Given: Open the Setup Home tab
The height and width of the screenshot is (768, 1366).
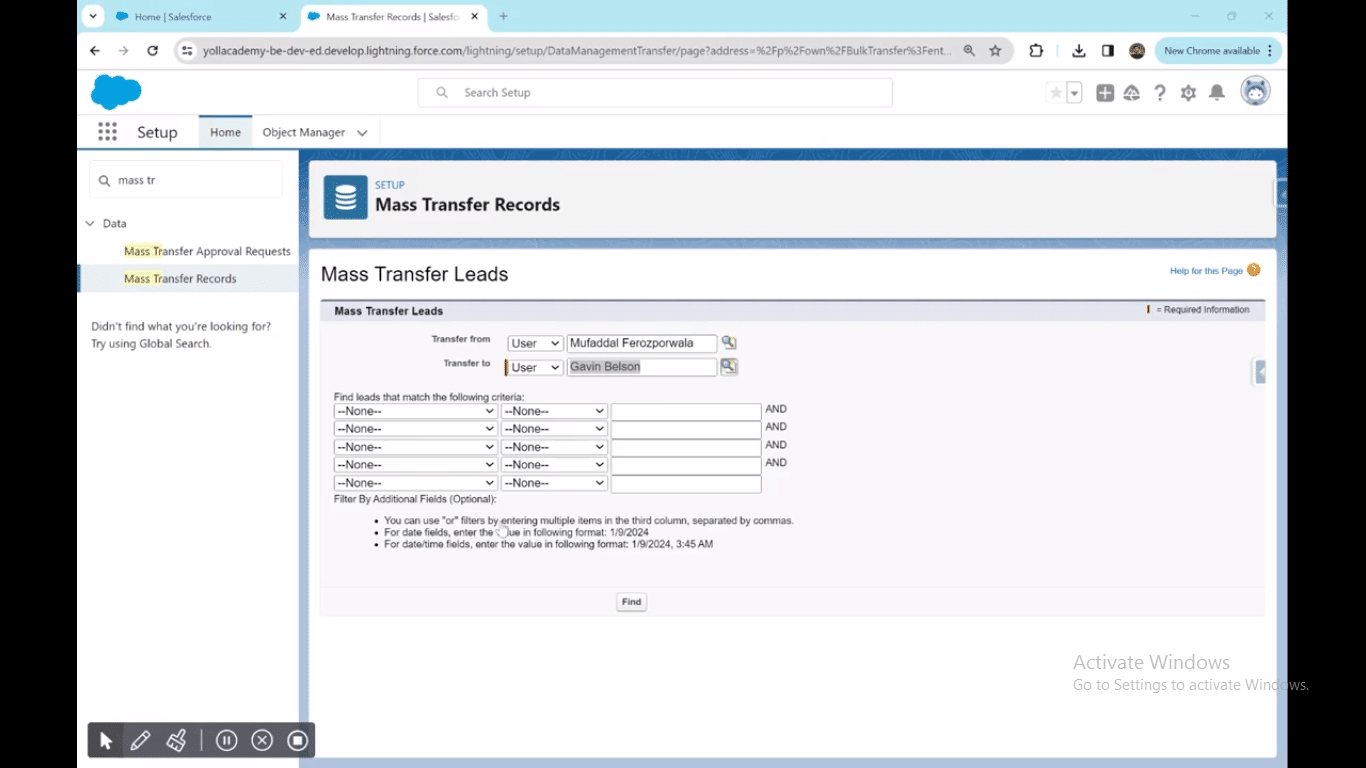Looking at the screenshot, I should 225,132.
